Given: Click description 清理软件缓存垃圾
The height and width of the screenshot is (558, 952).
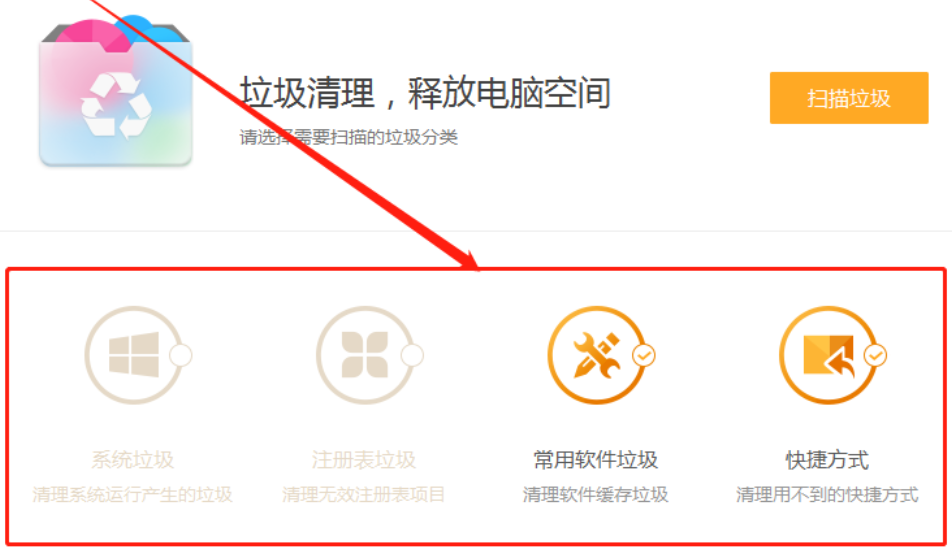Looking at the screenshot, I should point(596,494).
